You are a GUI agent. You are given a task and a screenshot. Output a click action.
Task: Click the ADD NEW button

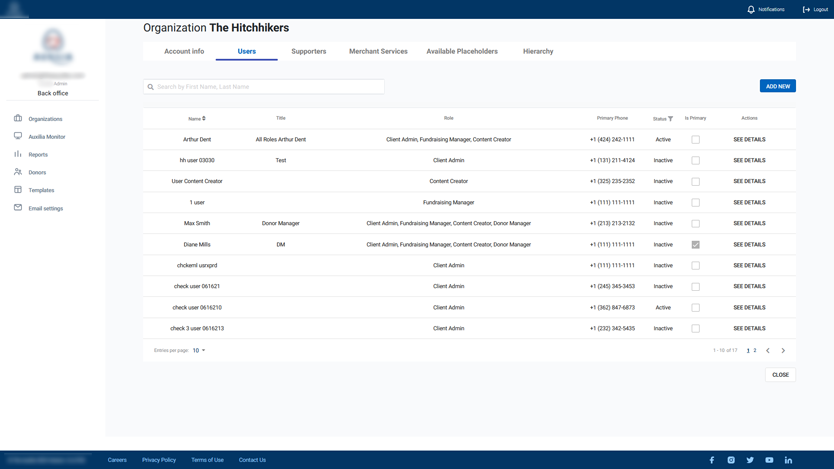click(x=777, y=86)
